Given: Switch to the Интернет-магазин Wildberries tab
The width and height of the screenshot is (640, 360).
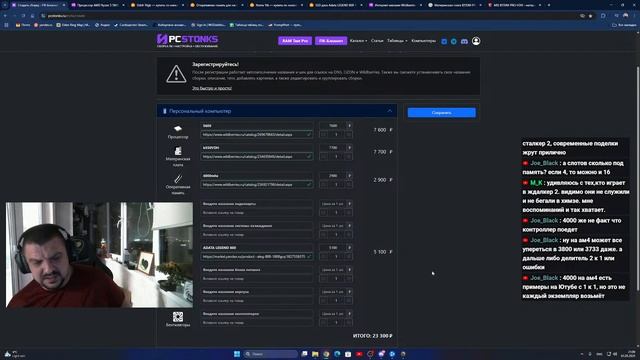Looking at the screenshot, I should 395,5.
